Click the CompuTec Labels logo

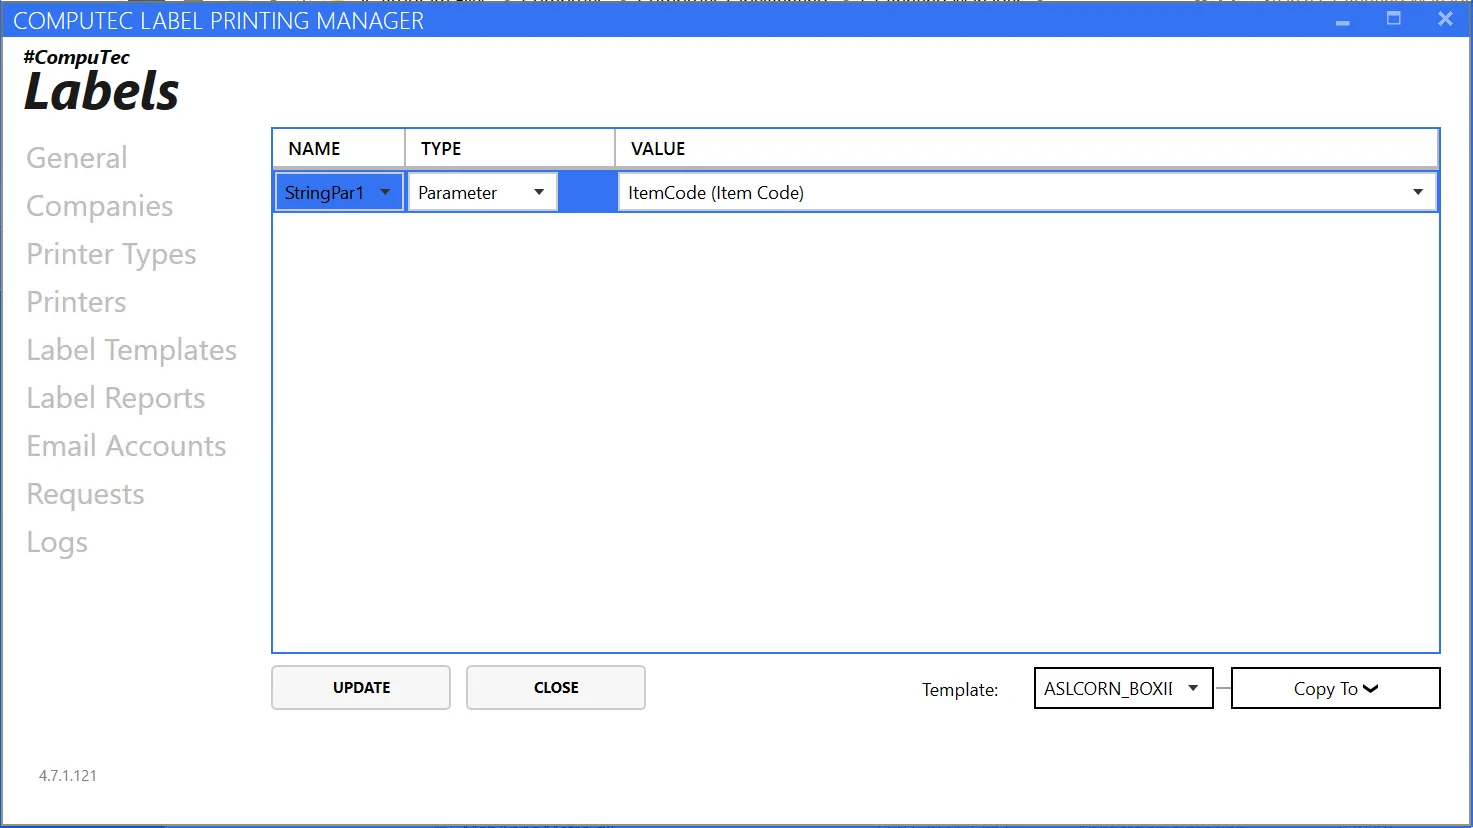pyautogui.click(x=101, y=81)
